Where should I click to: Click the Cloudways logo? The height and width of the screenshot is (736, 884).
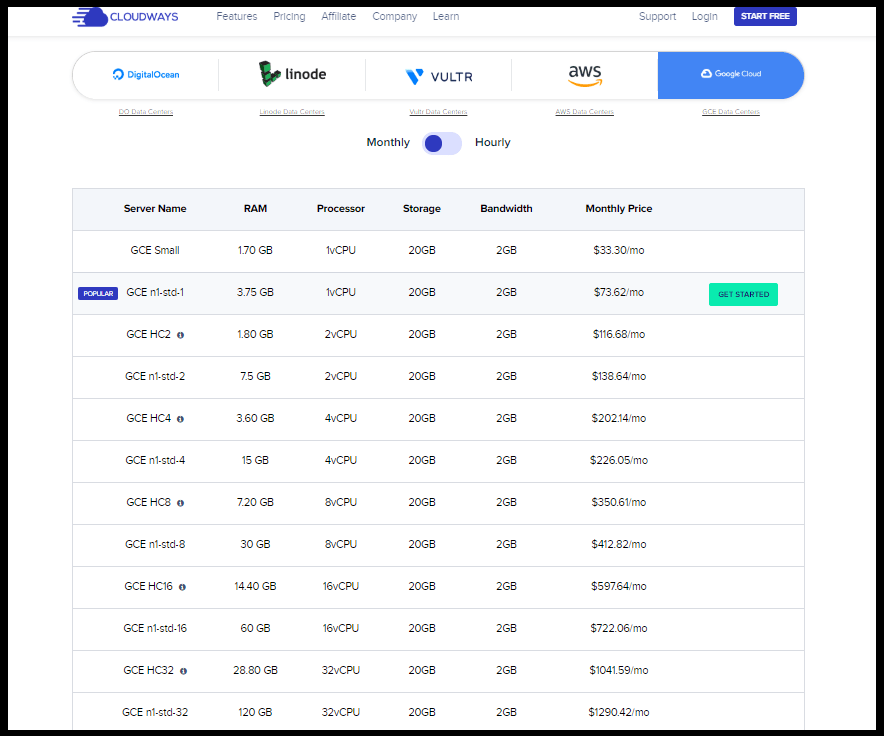click(x=125, y=17)
